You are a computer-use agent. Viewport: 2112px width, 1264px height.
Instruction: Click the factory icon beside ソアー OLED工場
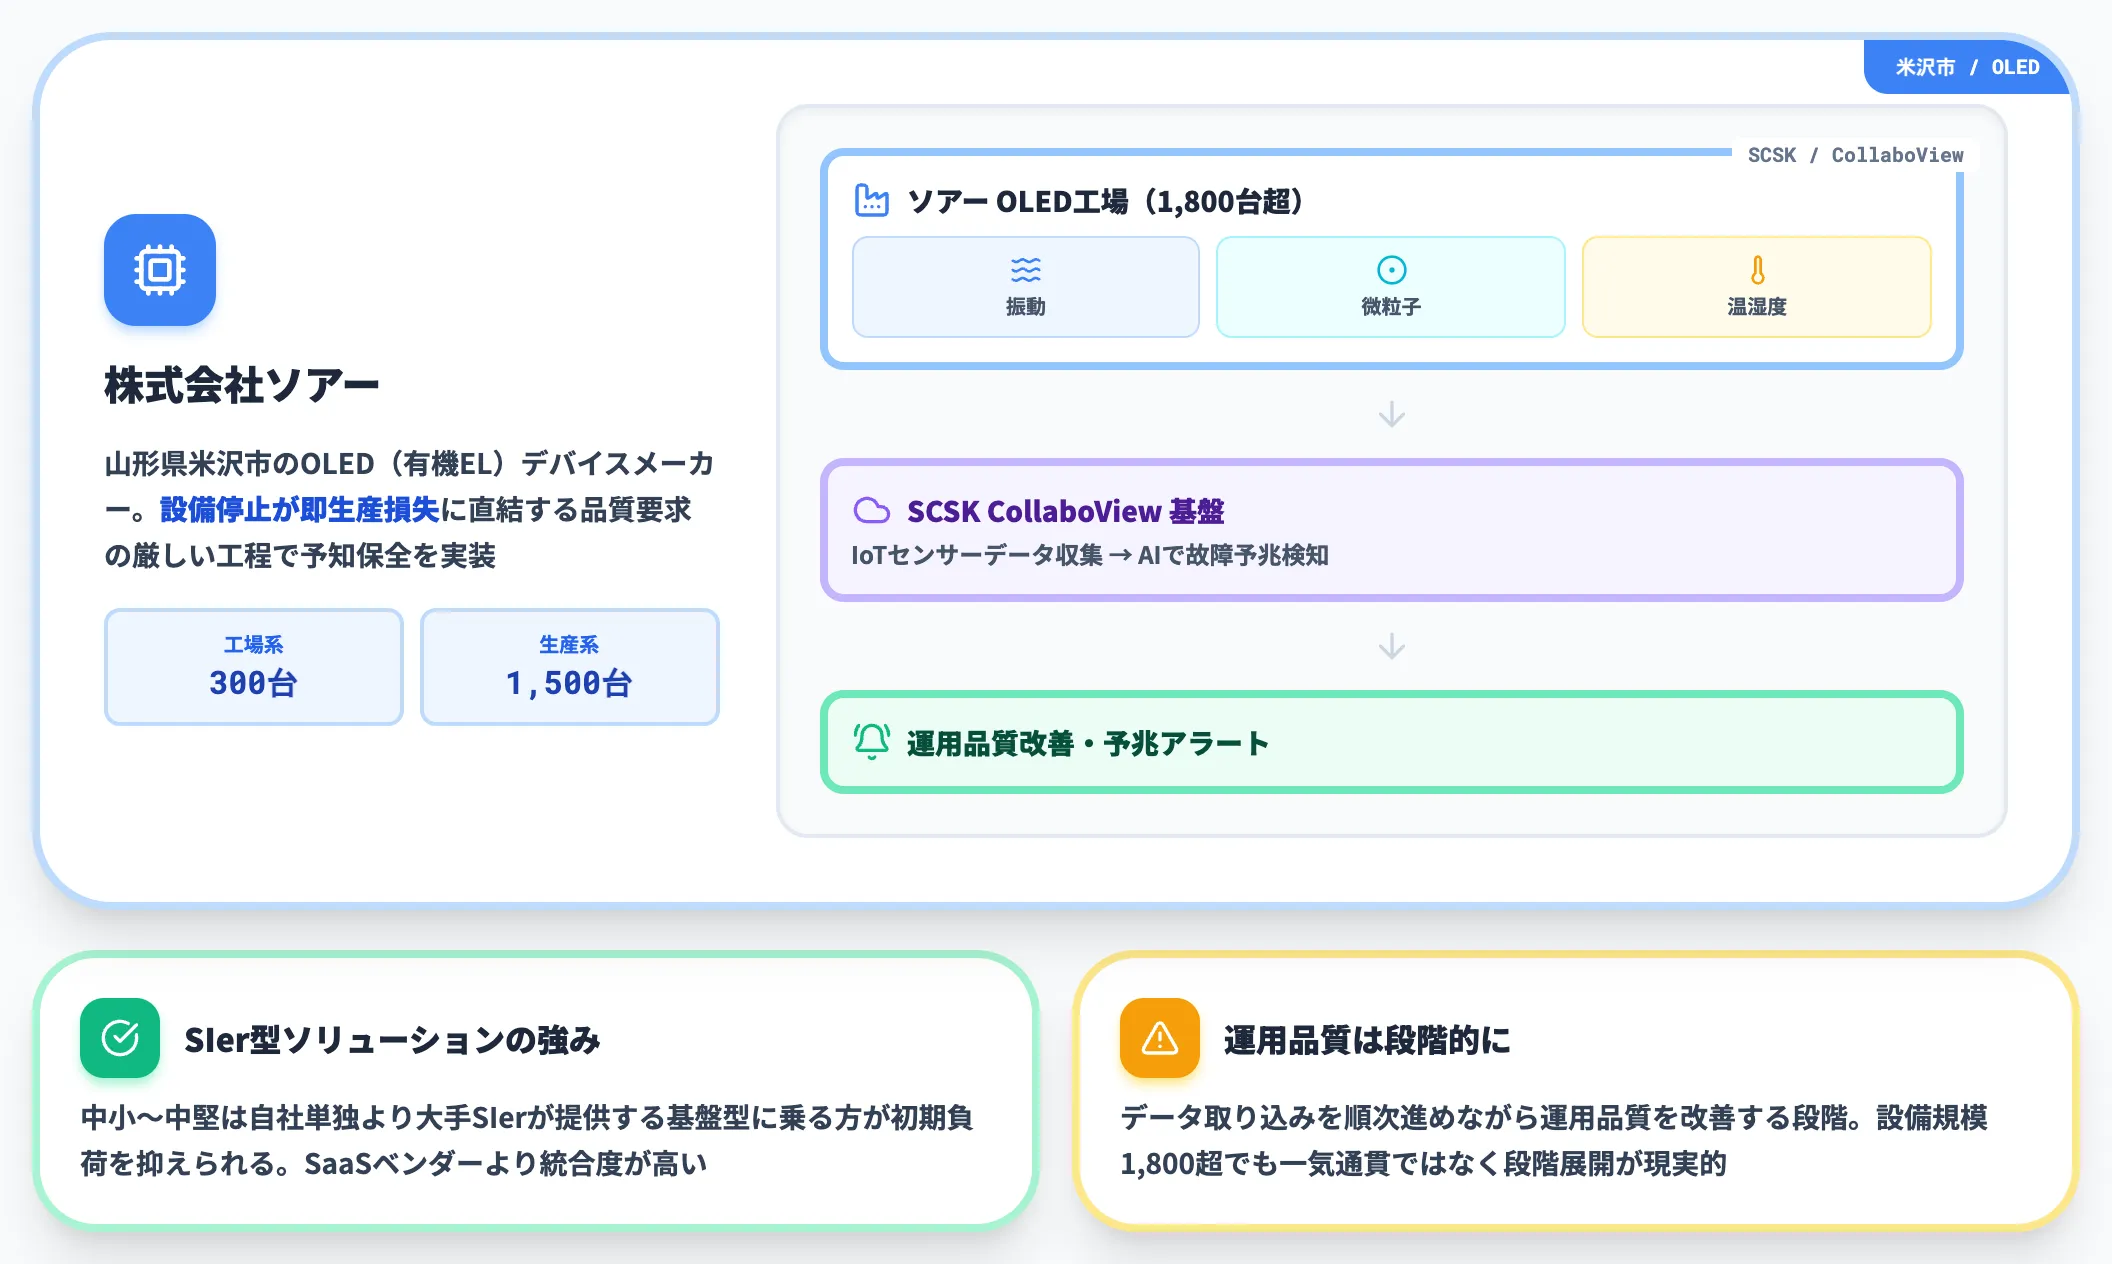tap(871, 201)
